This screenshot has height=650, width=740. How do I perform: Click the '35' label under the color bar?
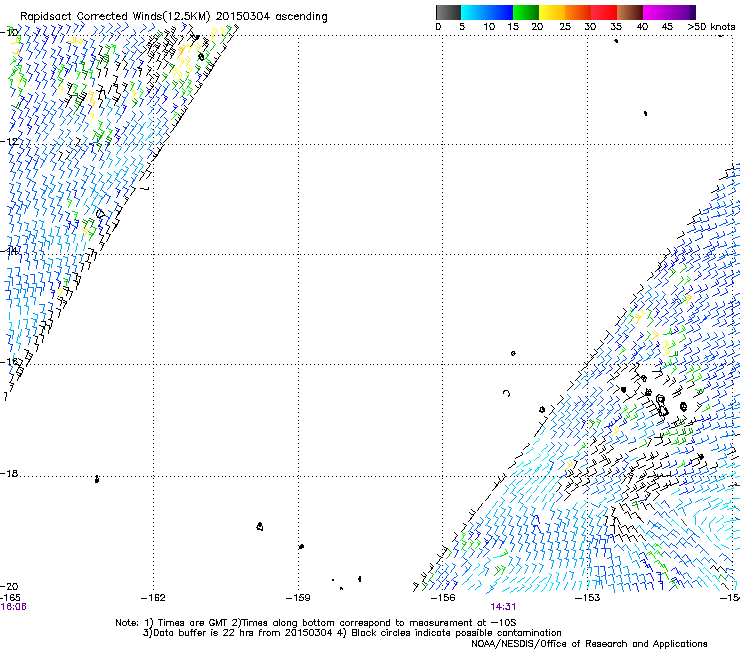[x=616, y=27]
